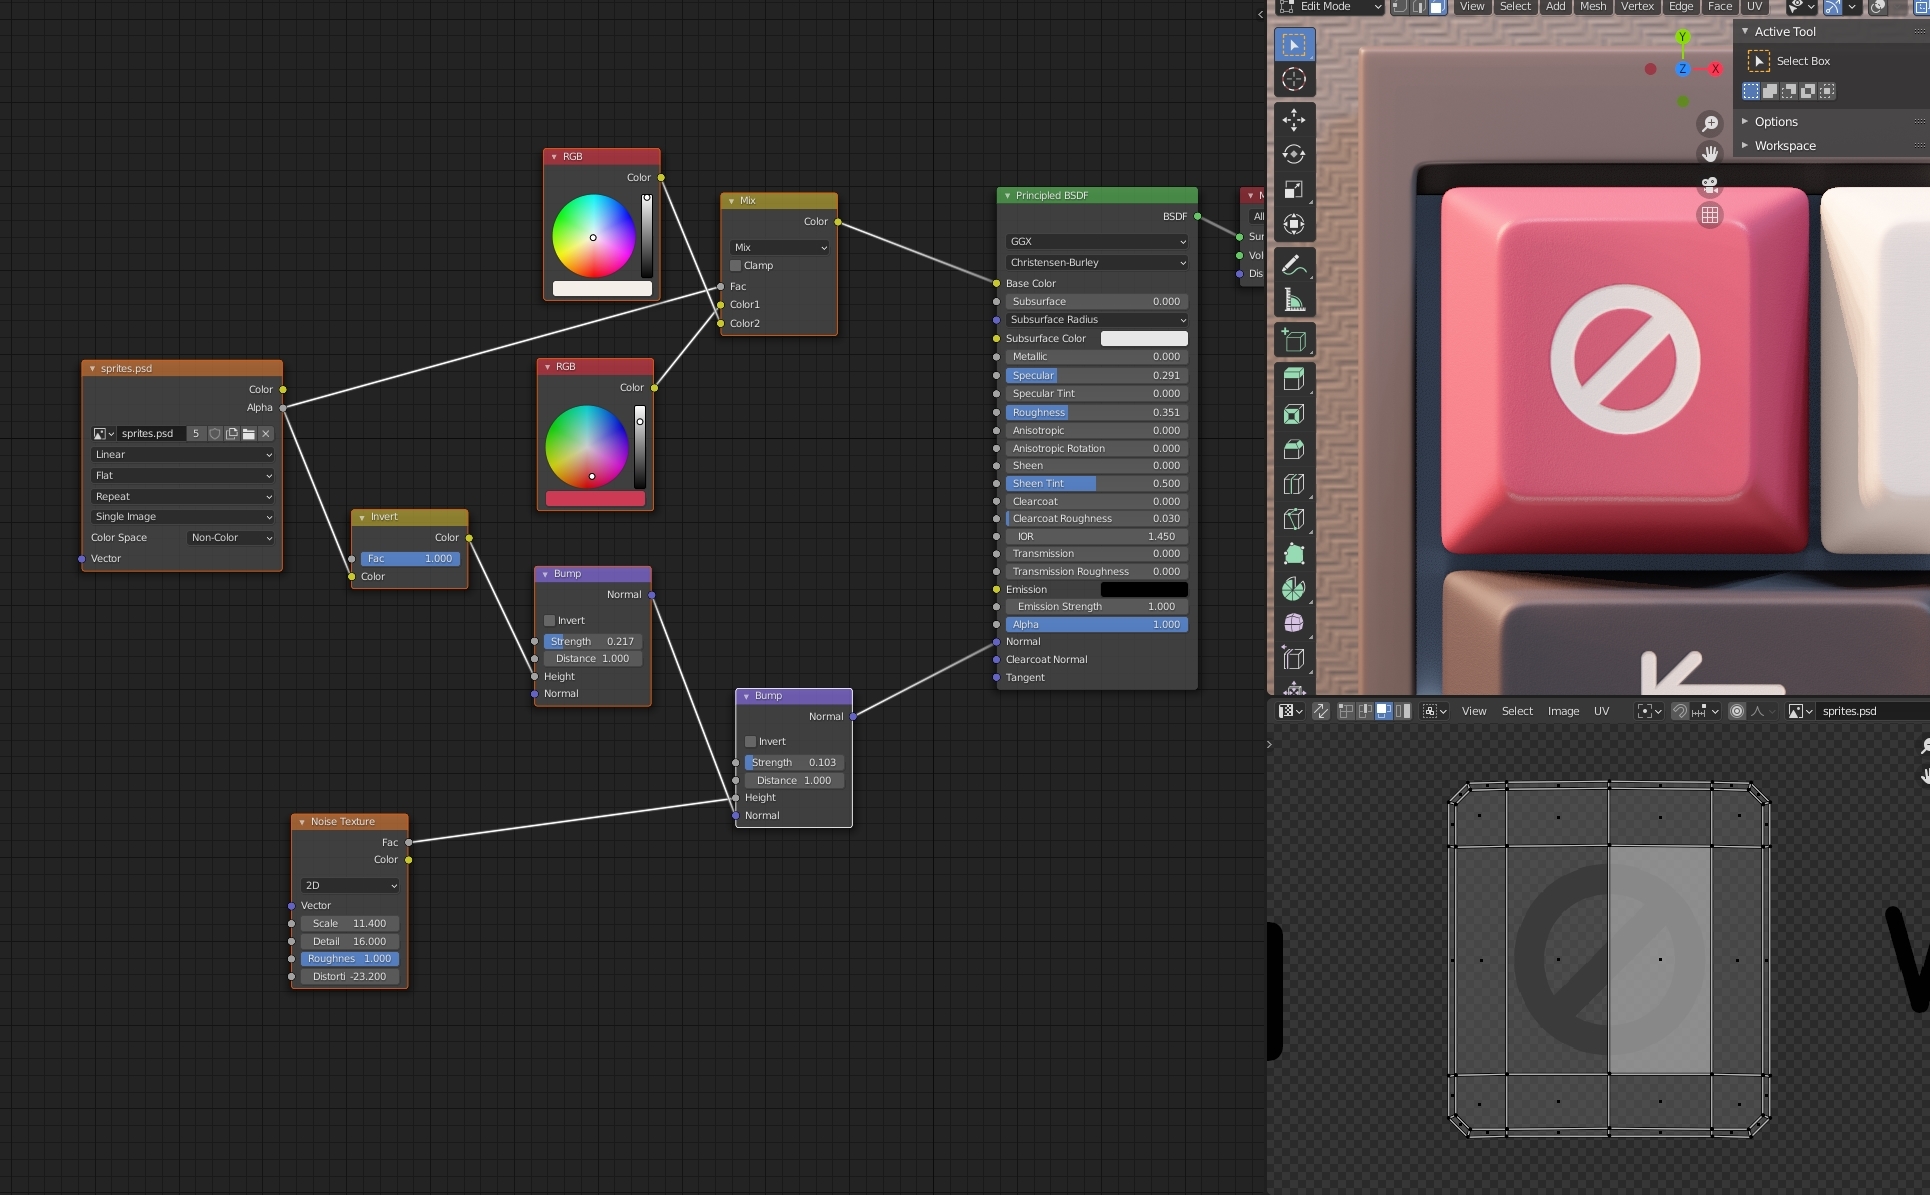
Task: Expand the Options panel
Action: [1776, 122]
